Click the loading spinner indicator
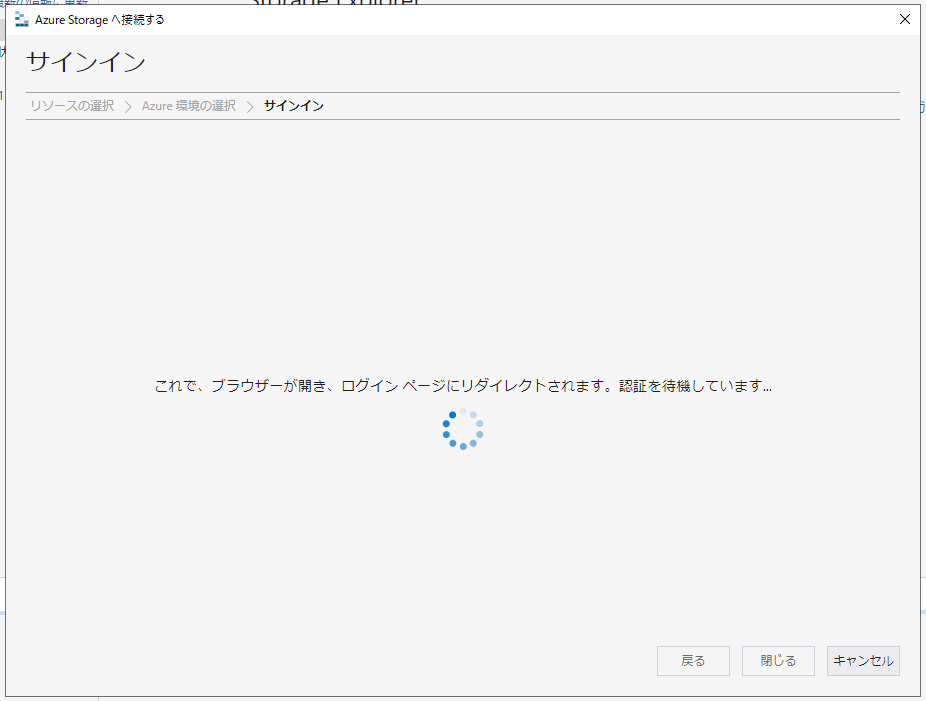926x701 pixels. [463, 429]
